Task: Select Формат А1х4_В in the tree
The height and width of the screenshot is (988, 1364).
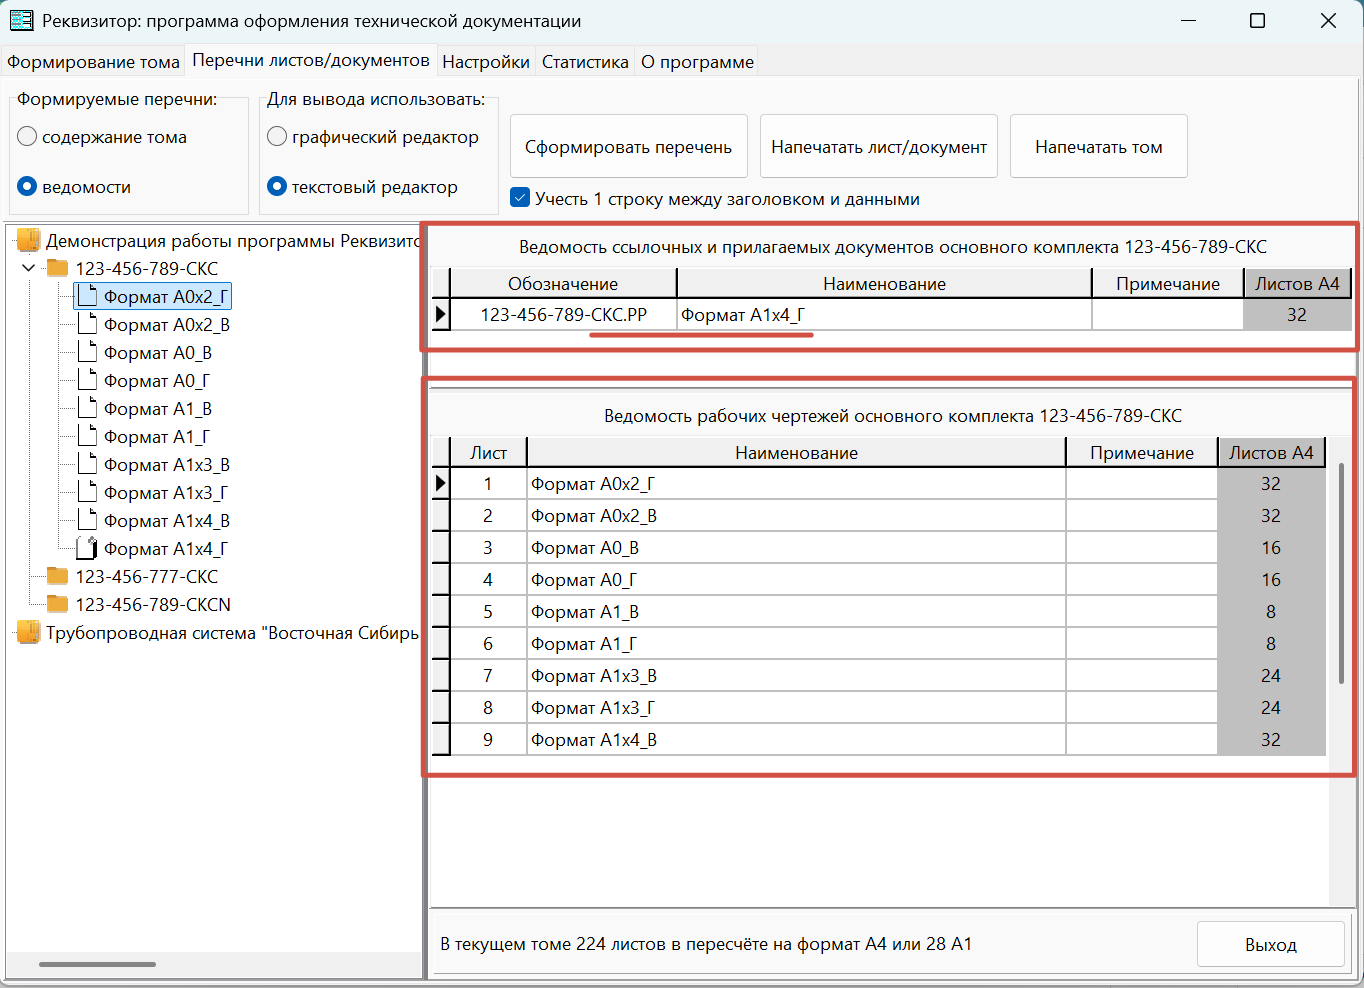Action: pyautogui.click(x=167, y=520)
